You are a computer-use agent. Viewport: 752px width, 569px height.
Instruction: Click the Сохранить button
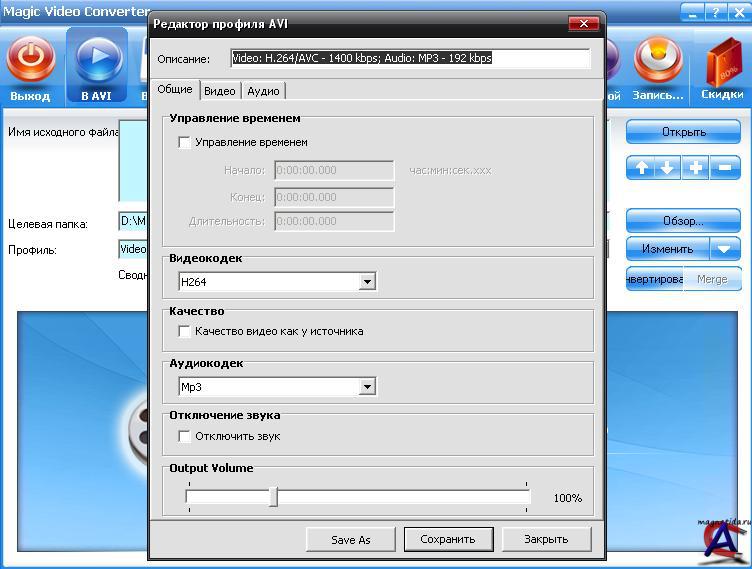(448, 539)
